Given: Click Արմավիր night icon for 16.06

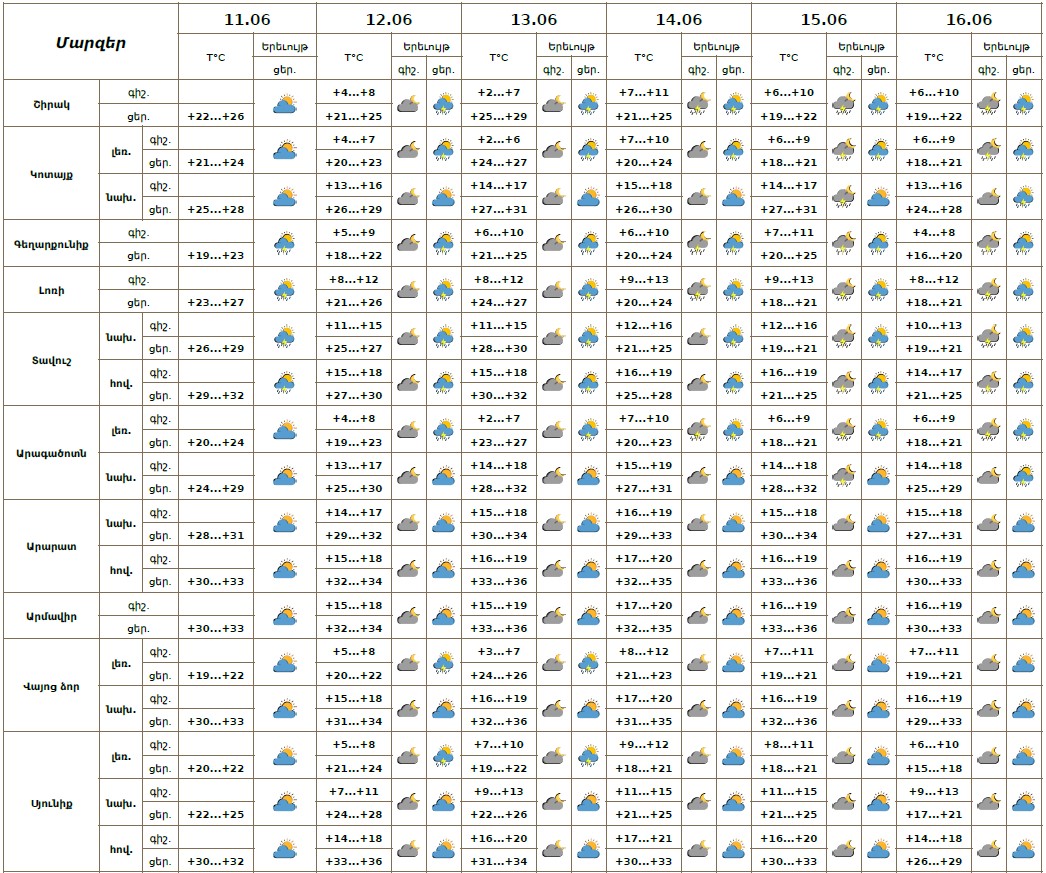Looking at the screenshot, I should 989,616.
